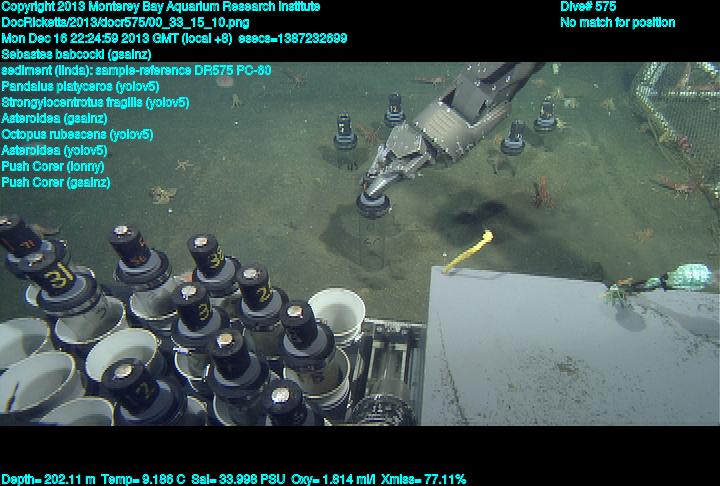
Task: Click the Push Corer (gsainz) annotation
Action: pos(56,182)
